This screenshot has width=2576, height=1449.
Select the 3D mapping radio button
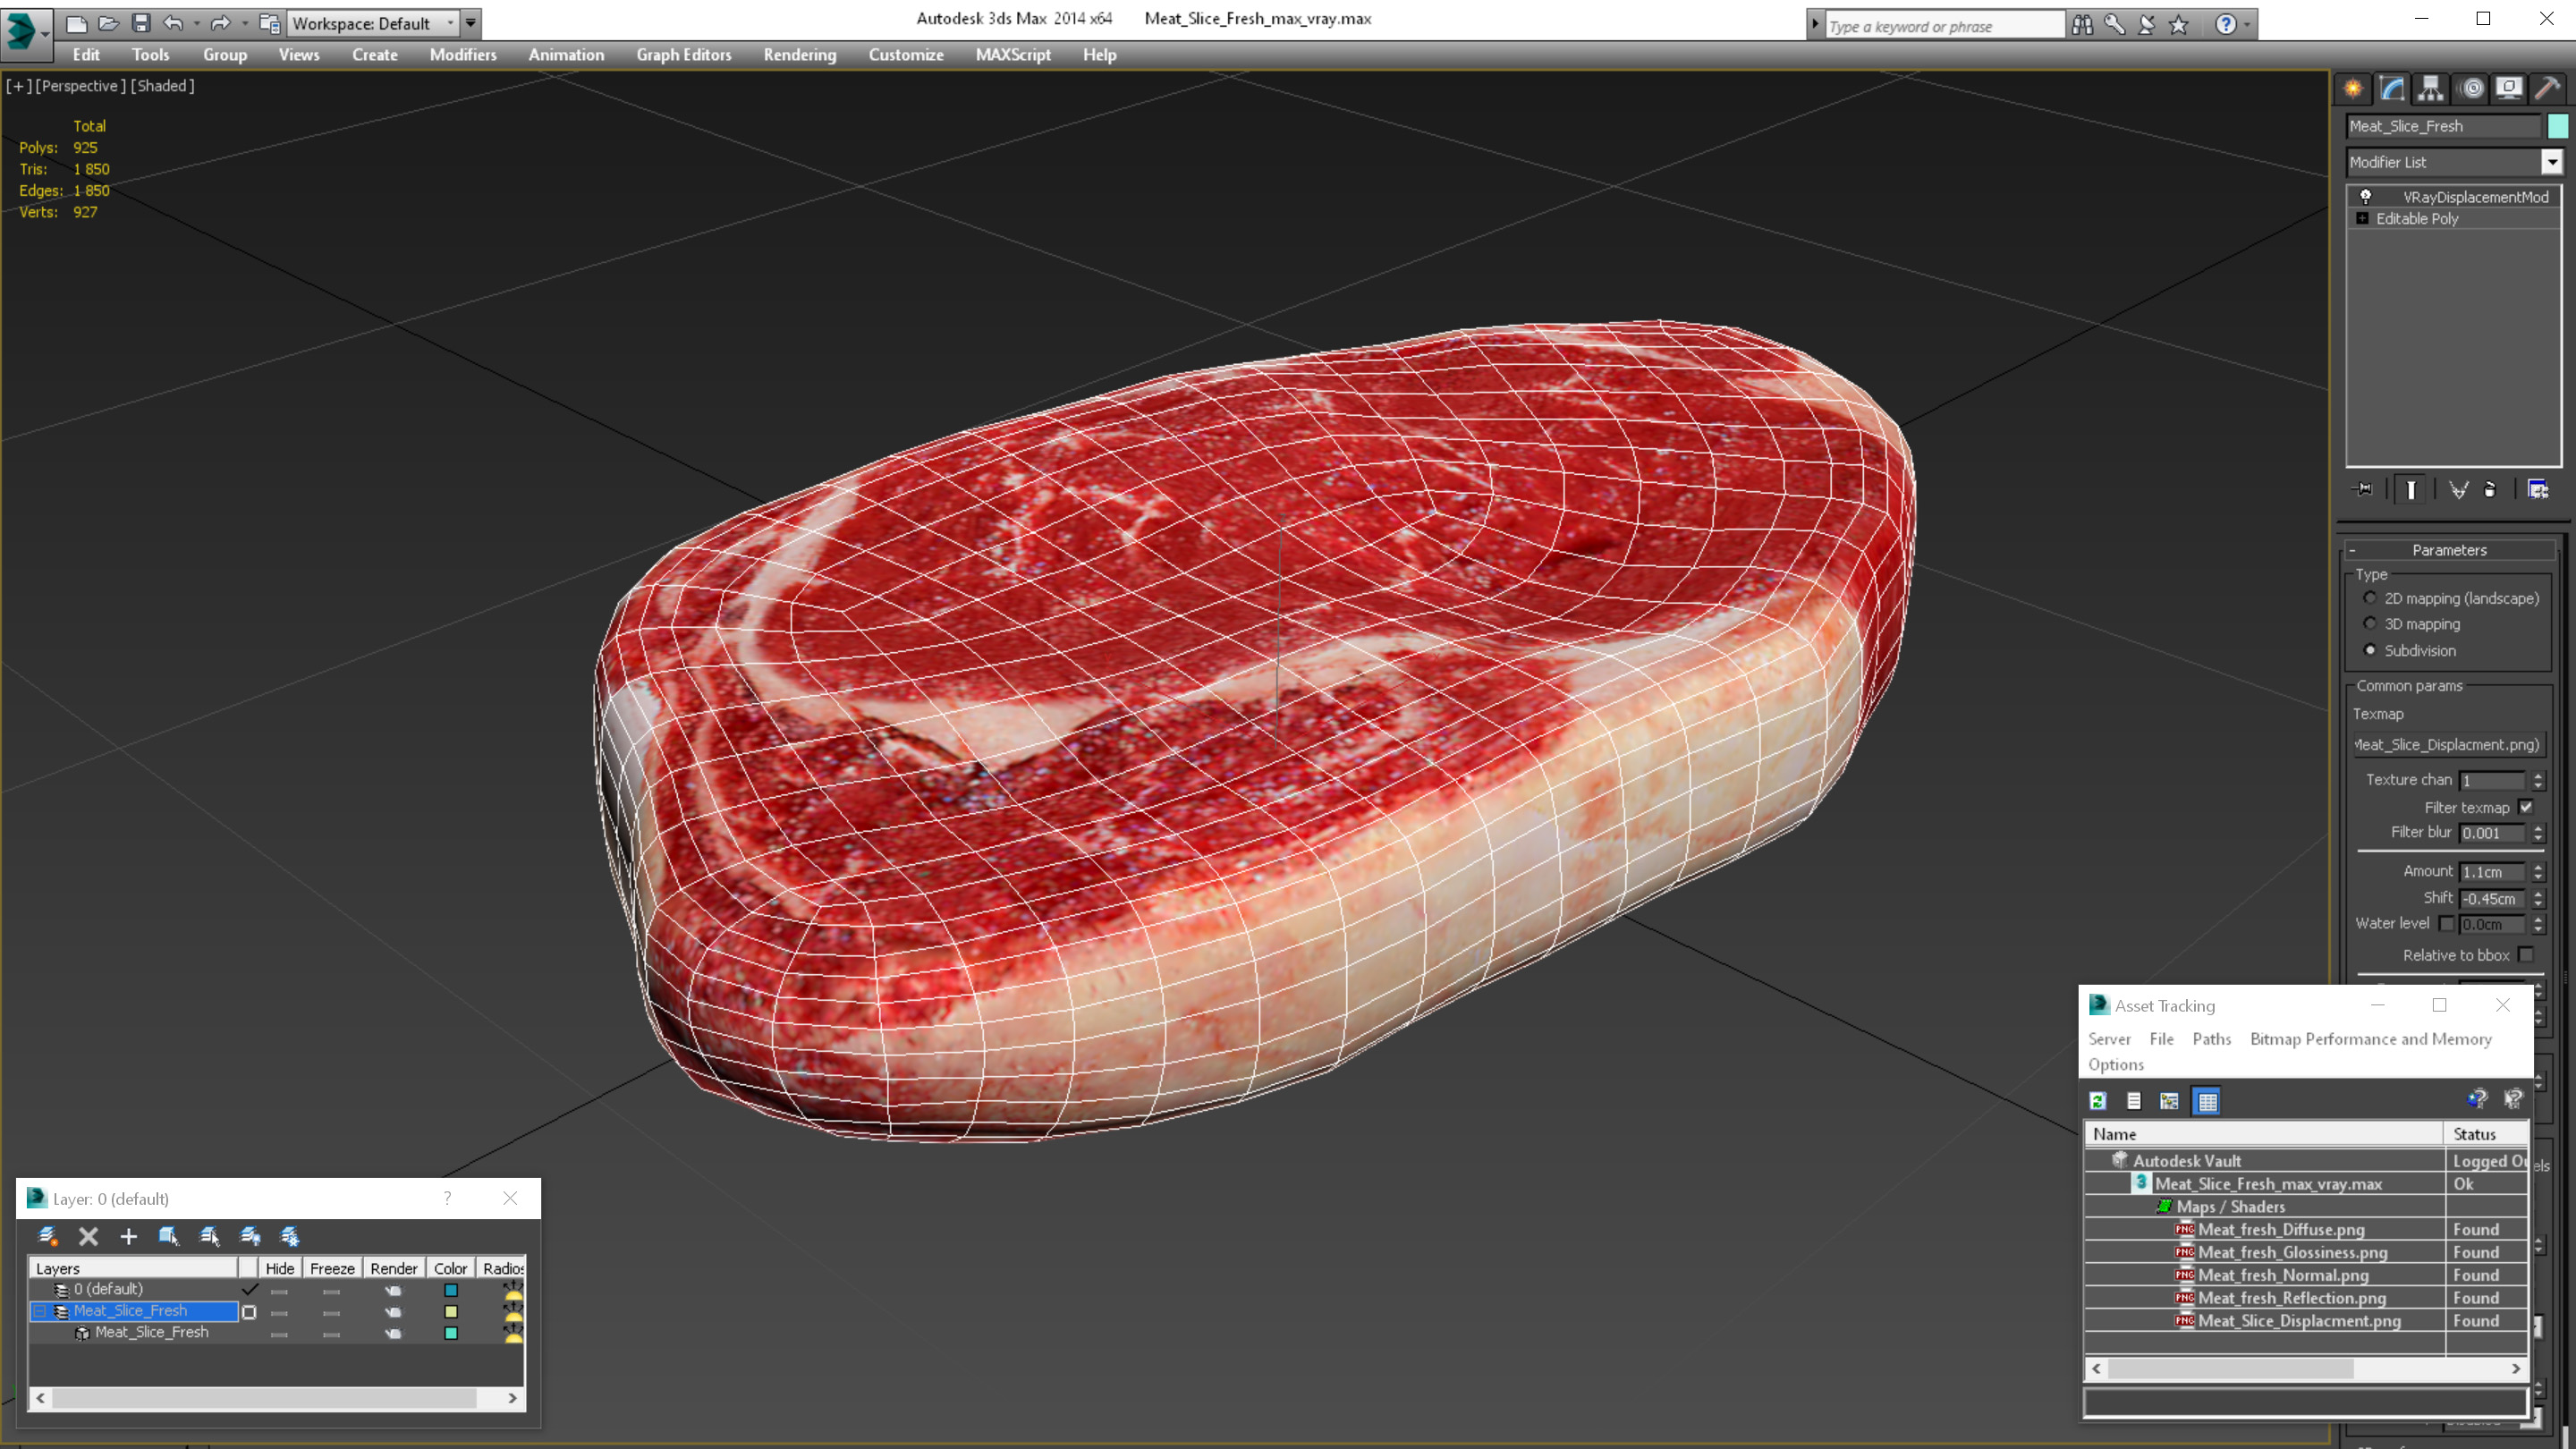[2370, 624]
